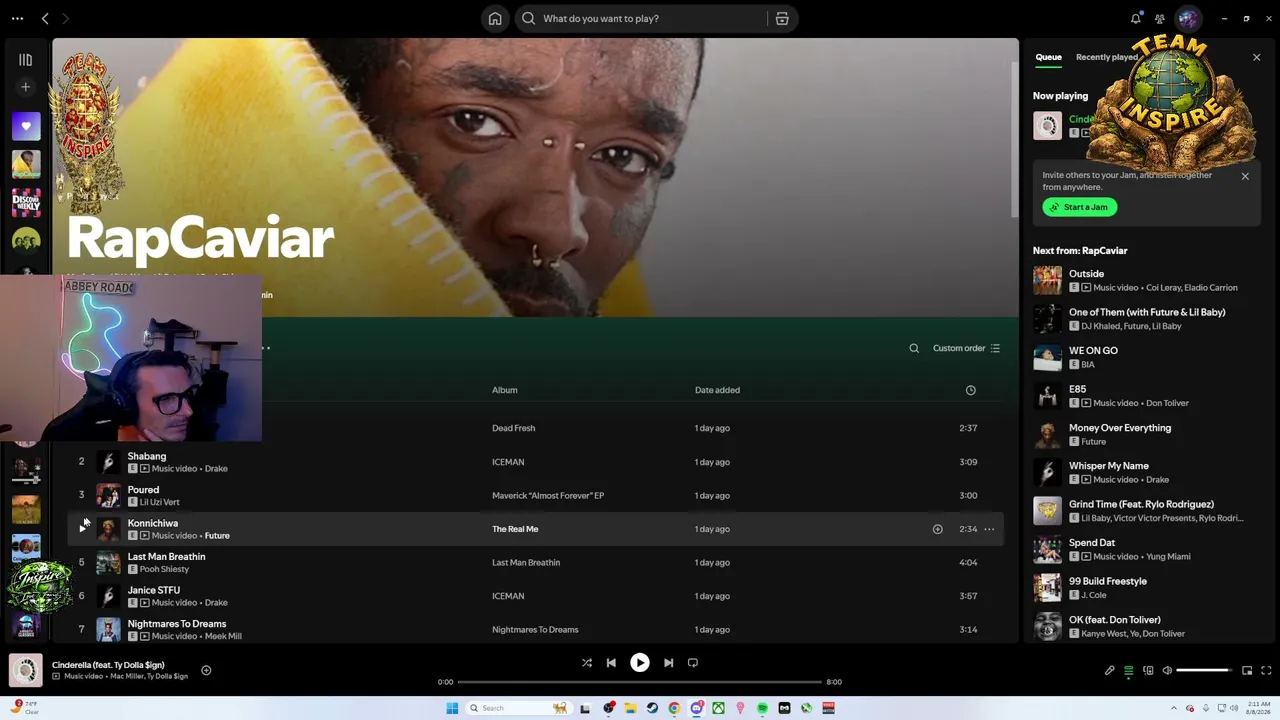Screen dimensions: 1280x720
Task: Select the Poured track row title
Action: (x=143, y=490)
